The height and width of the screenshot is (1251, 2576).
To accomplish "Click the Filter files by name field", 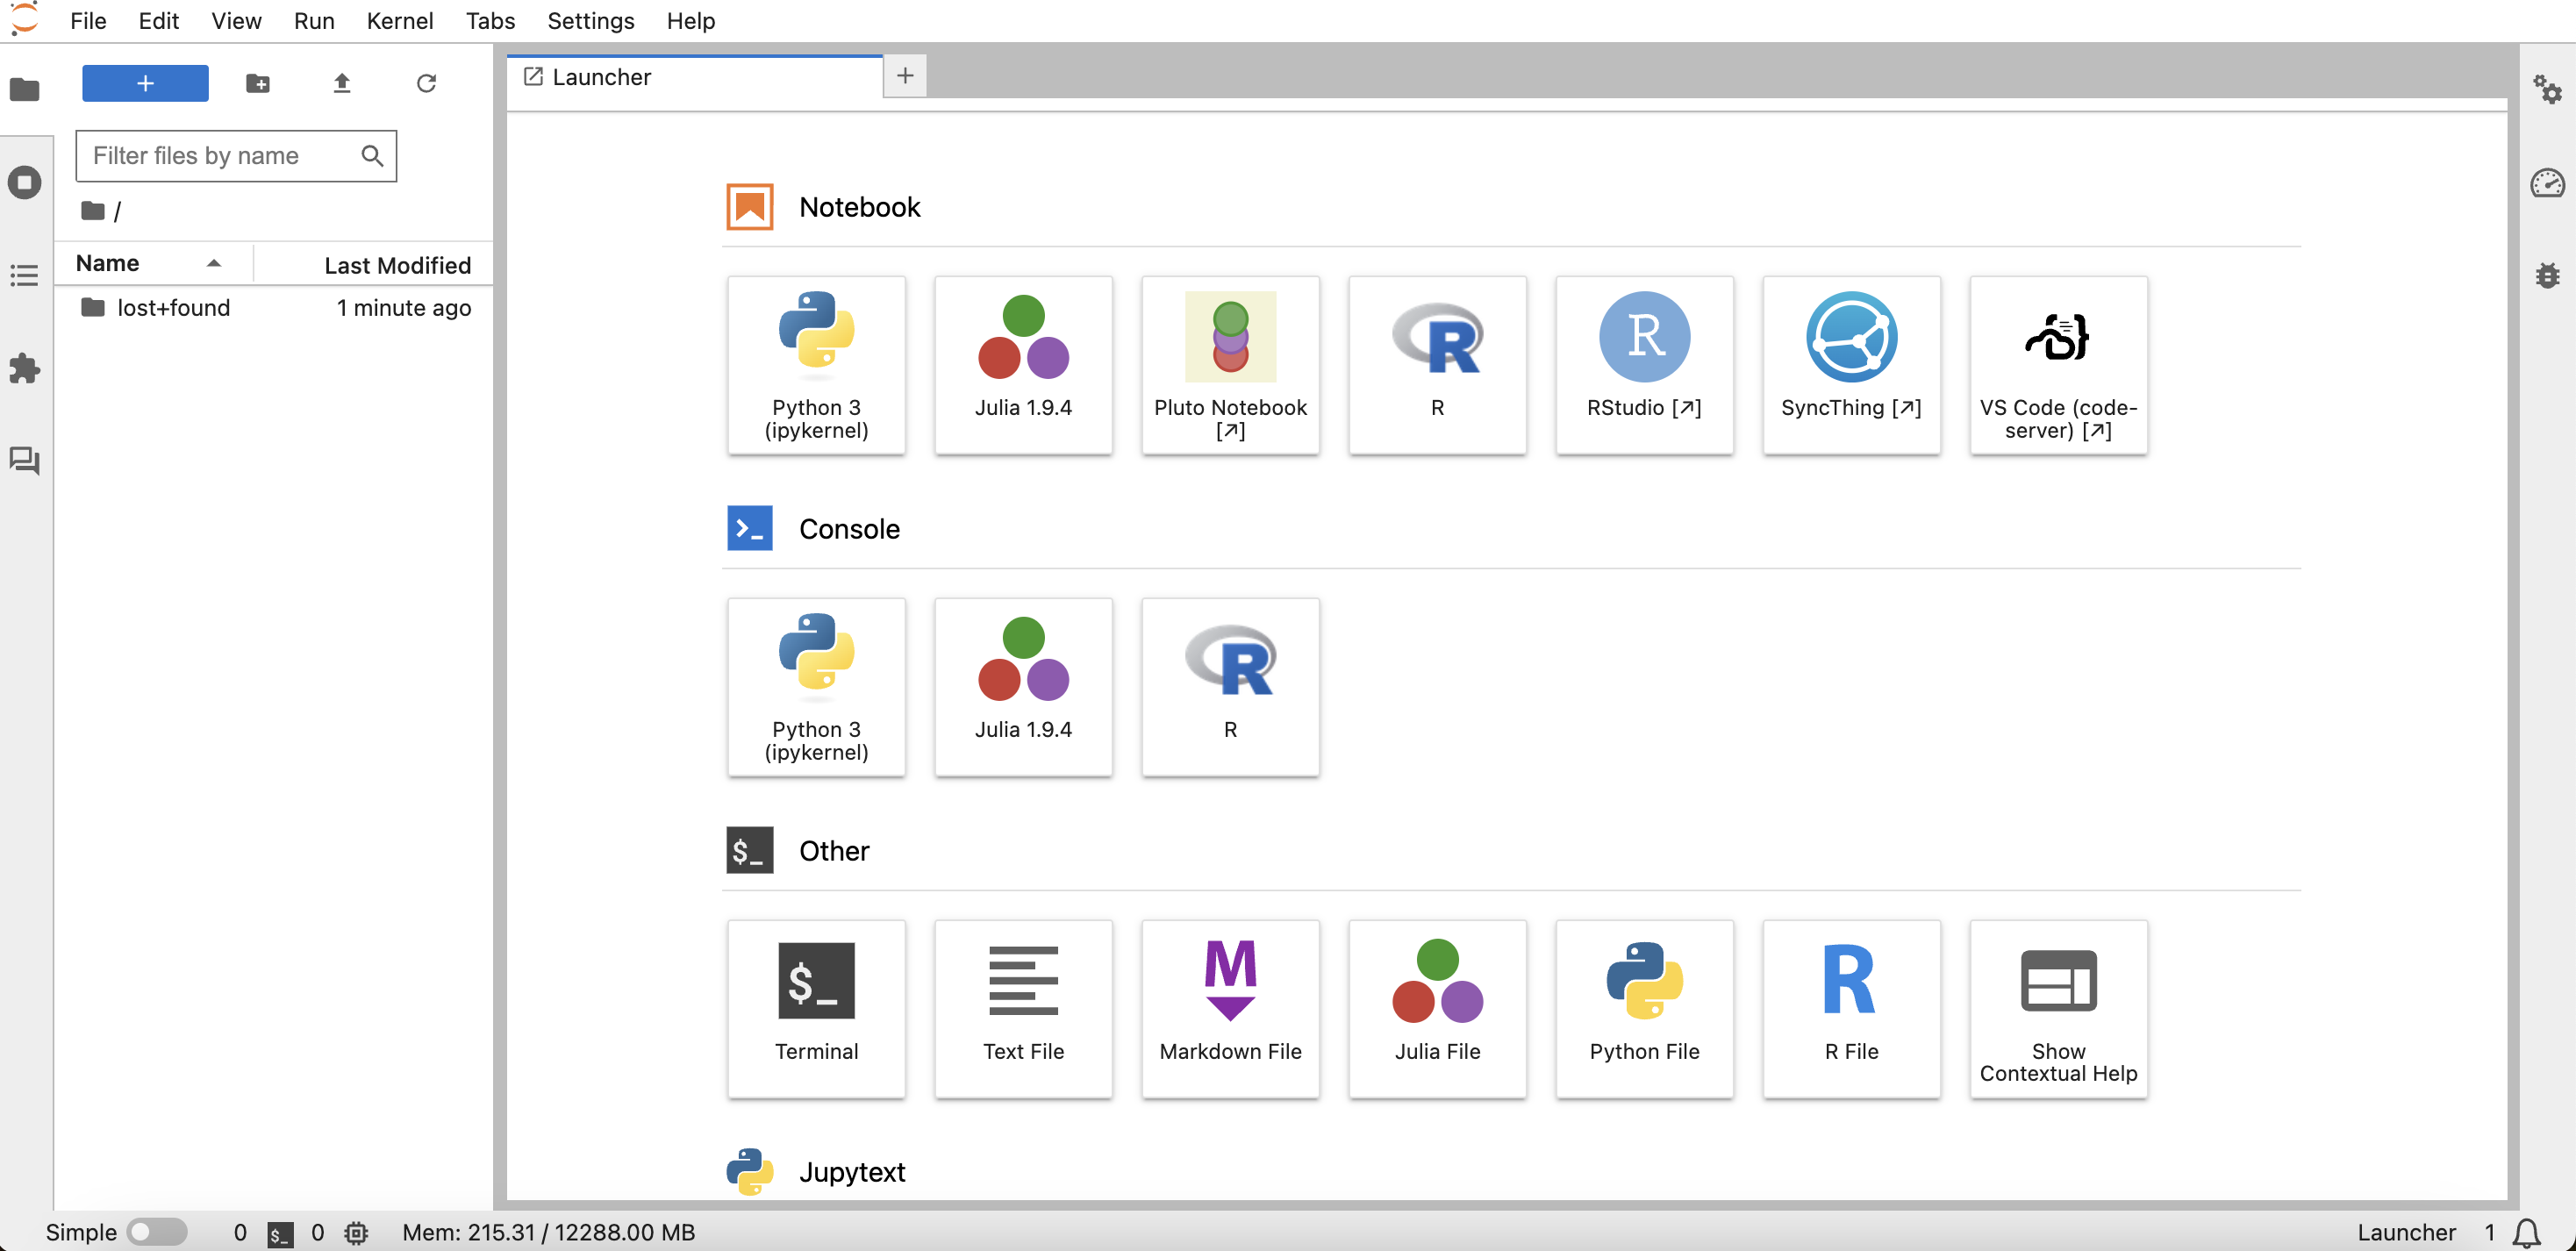I will (x=236, y=156).
